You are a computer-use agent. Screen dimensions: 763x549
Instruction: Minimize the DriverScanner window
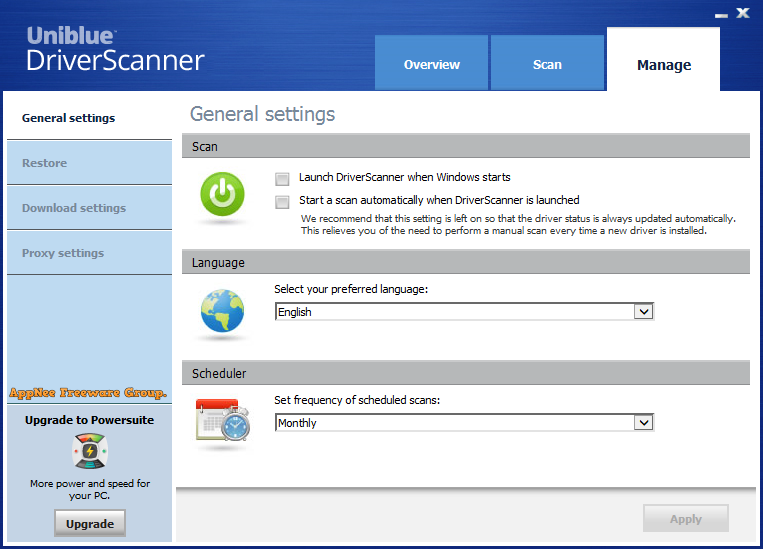[x=721, y=15]
